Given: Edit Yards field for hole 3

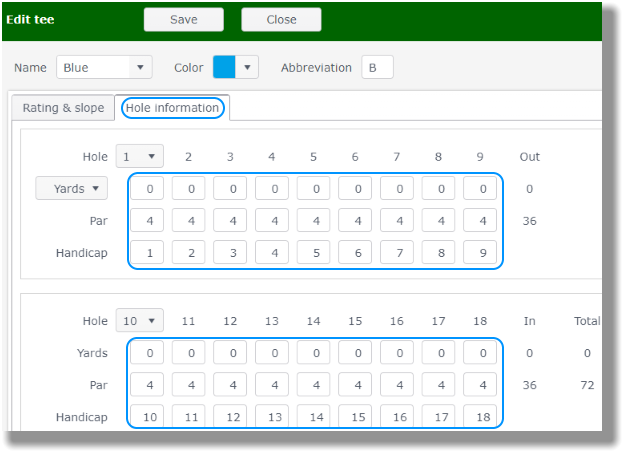Looking at the screenshot, I should click(230, 188).
